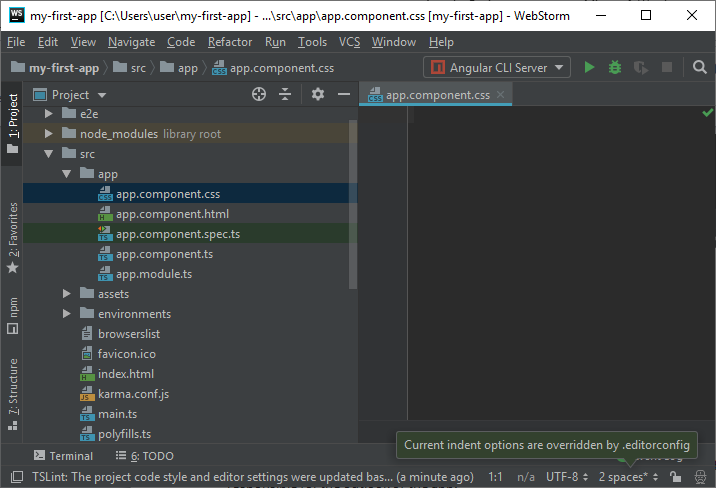Screen dimensions: 716x488
Task: Open the 7: Structure side tab
Action: click(13, 394)
